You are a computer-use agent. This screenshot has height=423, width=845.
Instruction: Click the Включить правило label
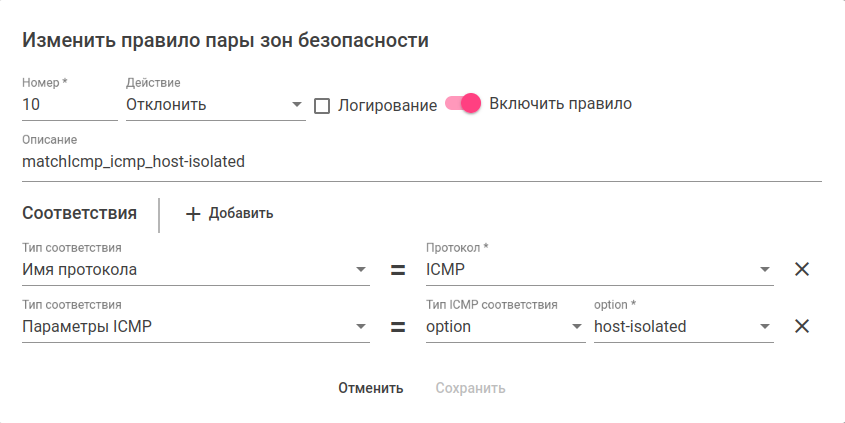(561, 103)
